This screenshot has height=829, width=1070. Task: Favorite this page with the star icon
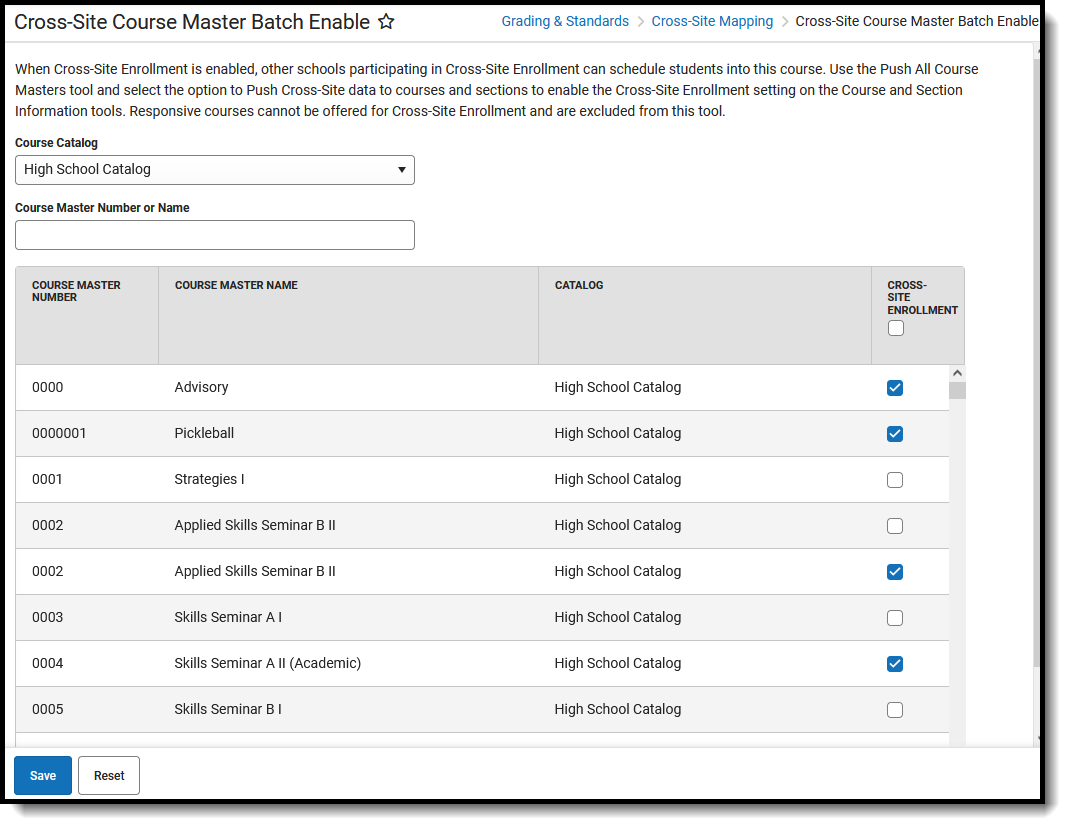(x=386, y=22)
